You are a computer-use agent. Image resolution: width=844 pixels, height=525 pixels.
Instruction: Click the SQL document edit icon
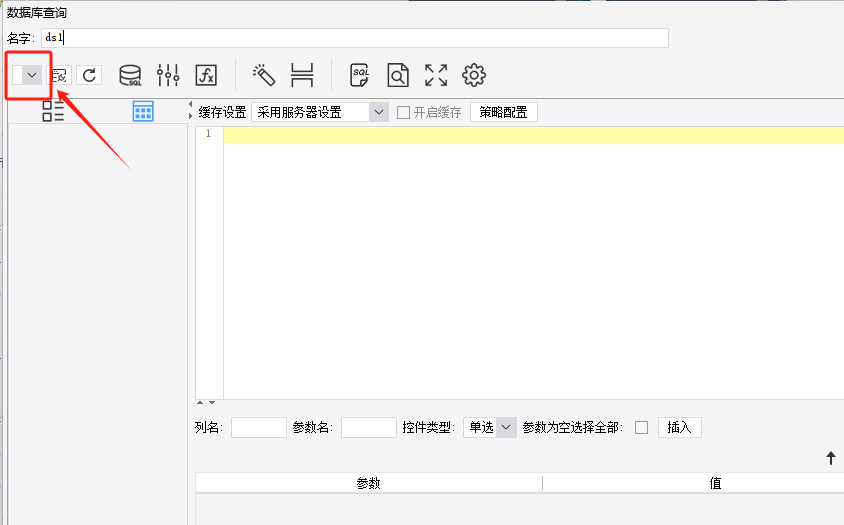[x=360, y=75]
